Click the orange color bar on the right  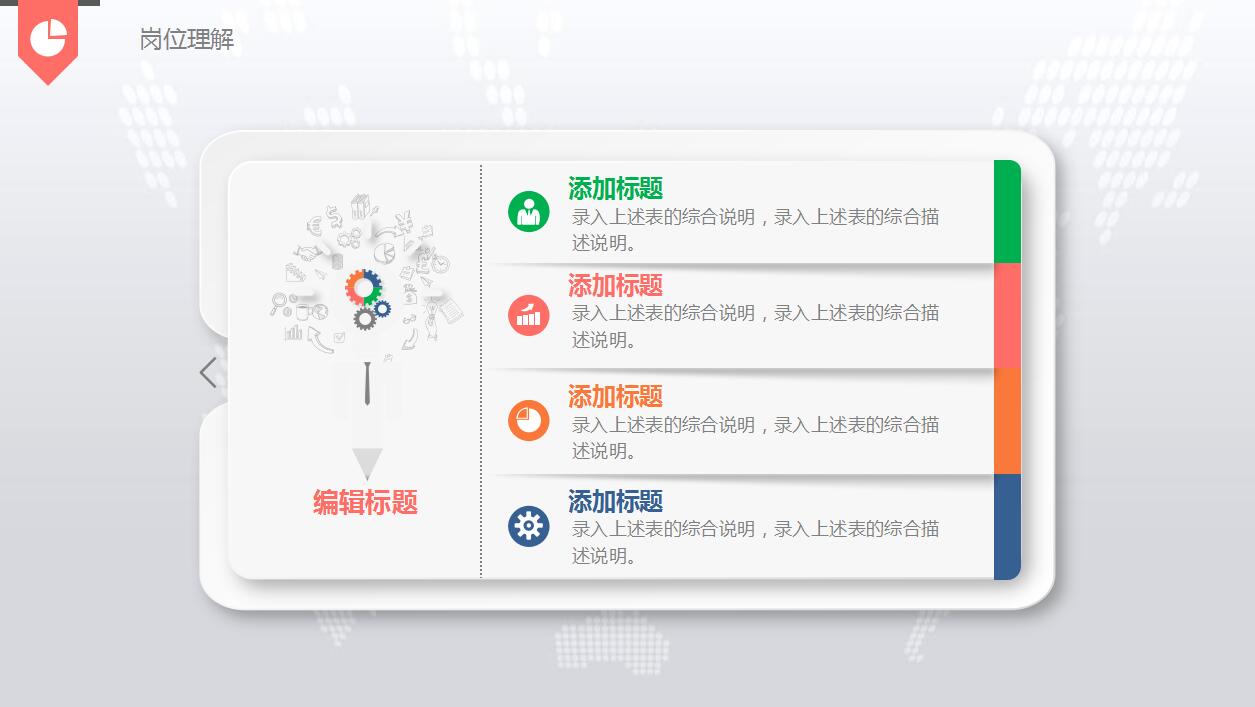point(1007,420)
